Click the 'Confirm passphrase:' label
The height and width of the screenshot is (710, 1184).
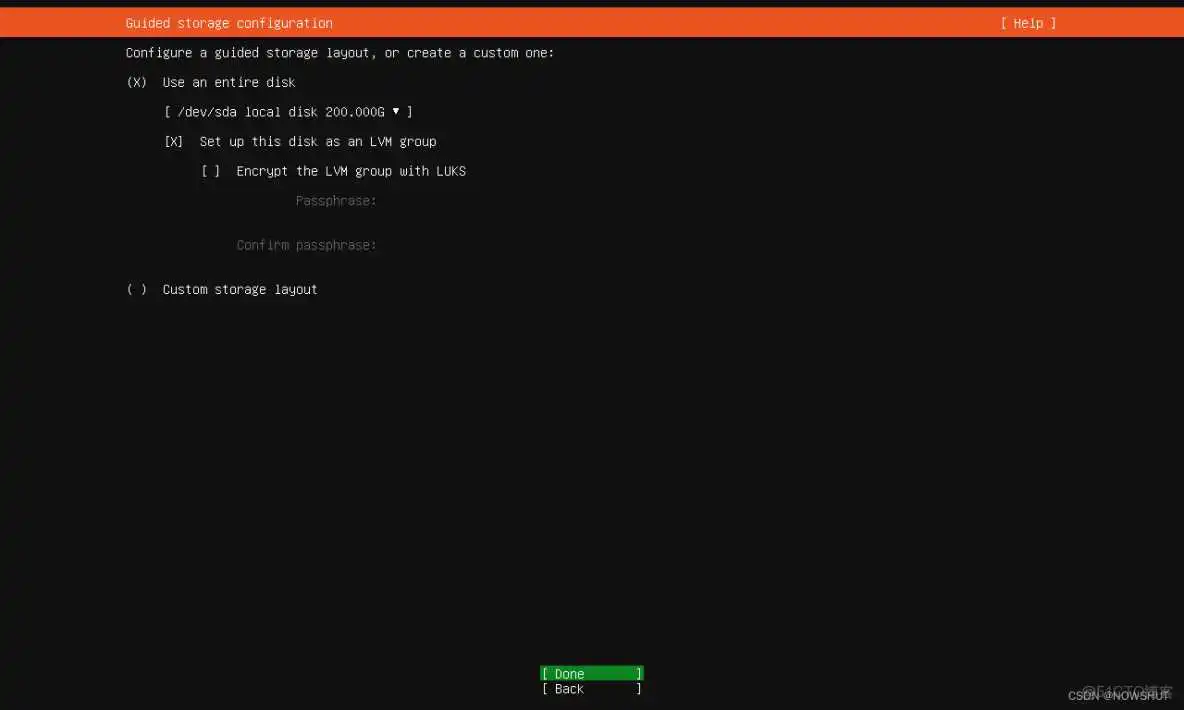pos(307,245)
